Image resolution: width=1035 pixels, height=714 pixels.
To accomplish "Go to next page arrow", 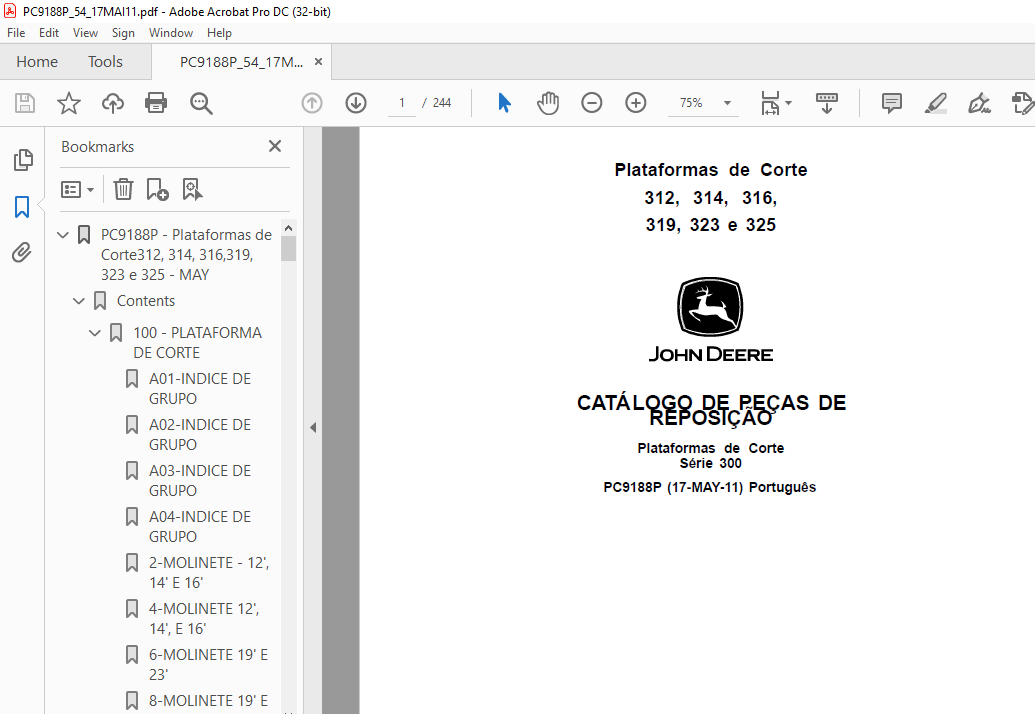I will coord(356,103).
